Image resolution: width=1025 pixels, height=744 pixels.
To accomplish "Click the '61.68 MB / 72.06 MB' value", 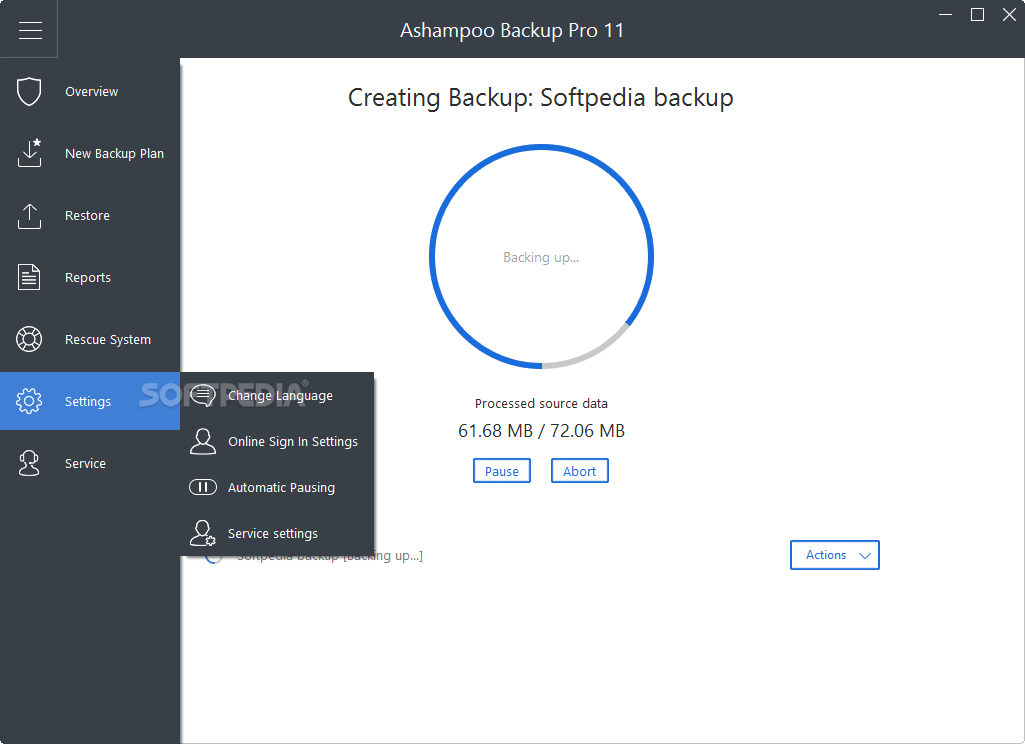I will [x=541, y=431].
